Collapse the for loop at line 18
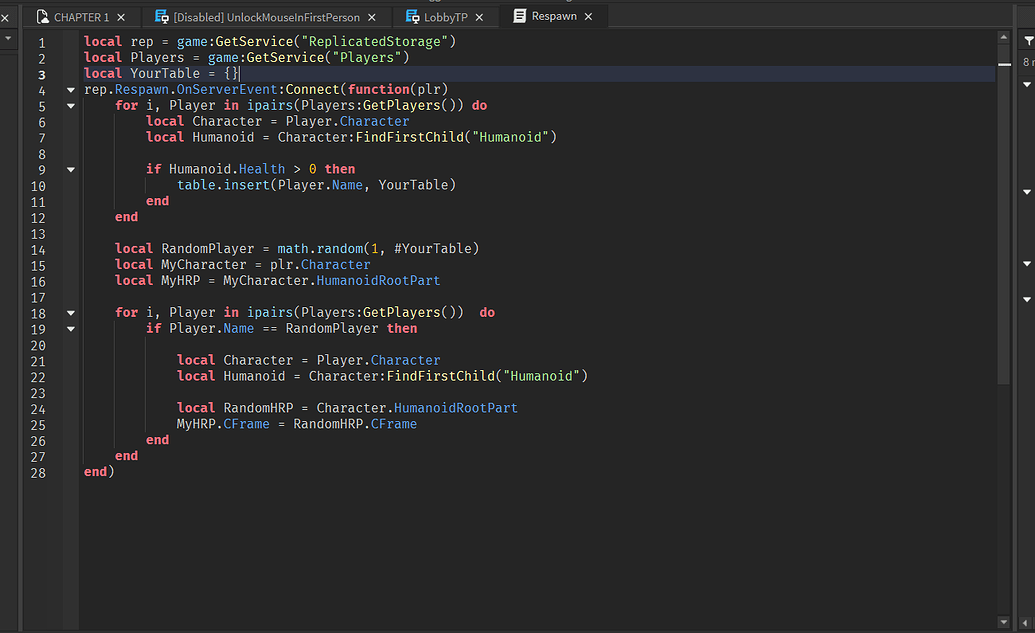This screenshot has width=1035, height=633. click(x=71, y=313)
